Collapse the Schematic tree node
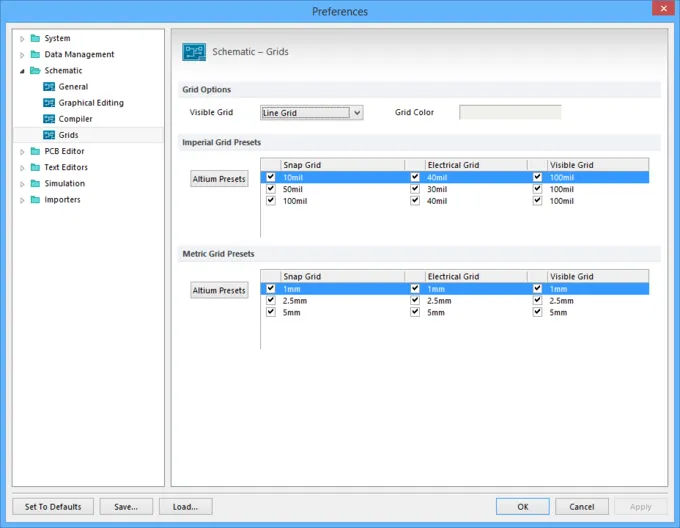Viewport: 680px width, 528px height. 22,71
